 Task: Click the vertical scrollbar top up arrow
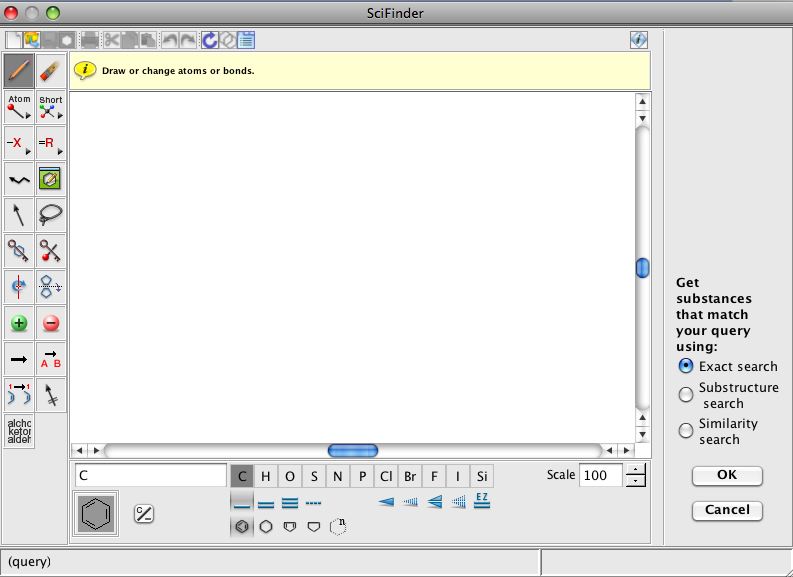[x=642, y=101]
